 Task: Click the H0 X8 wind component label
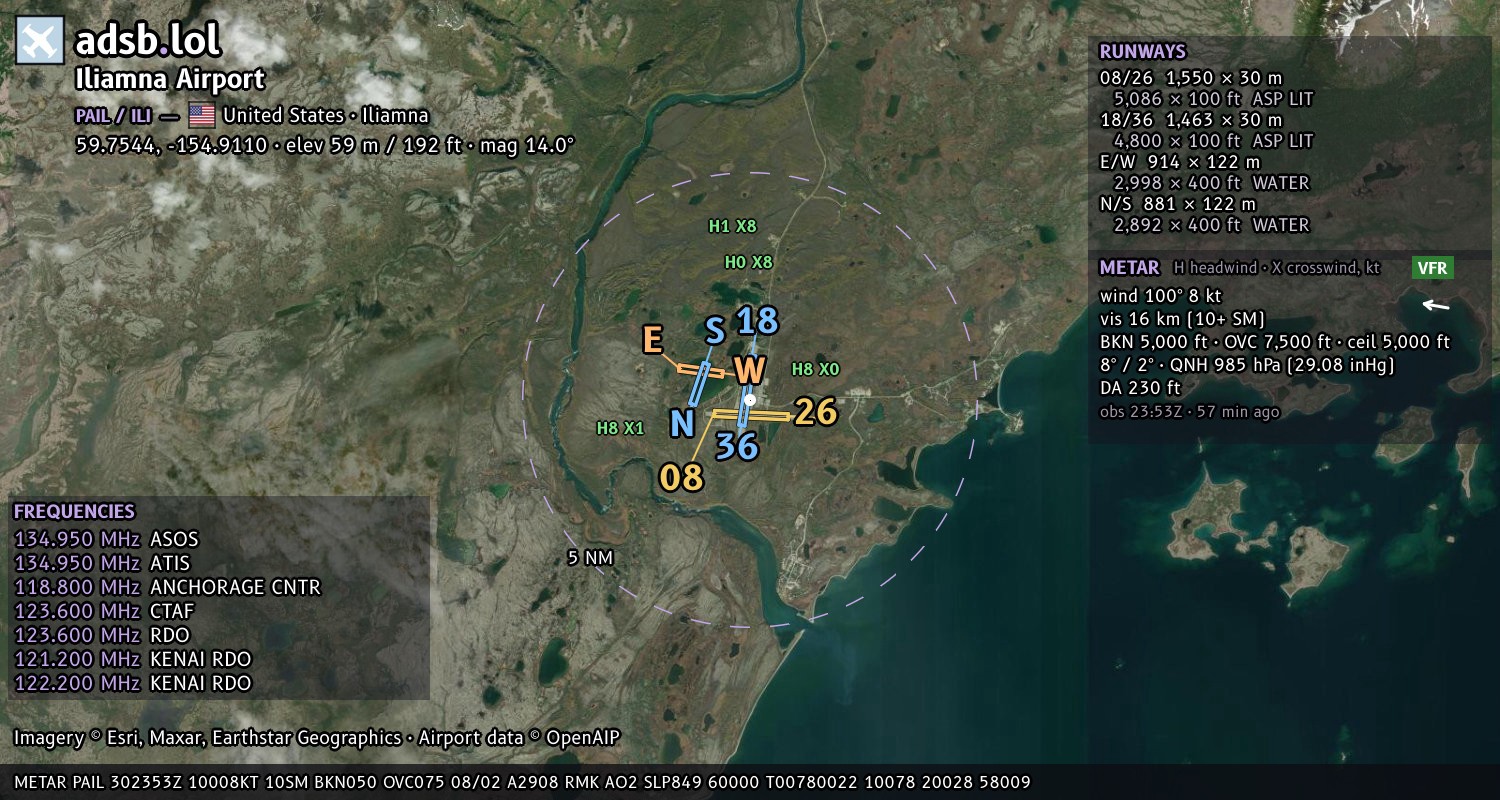[749, 262]
